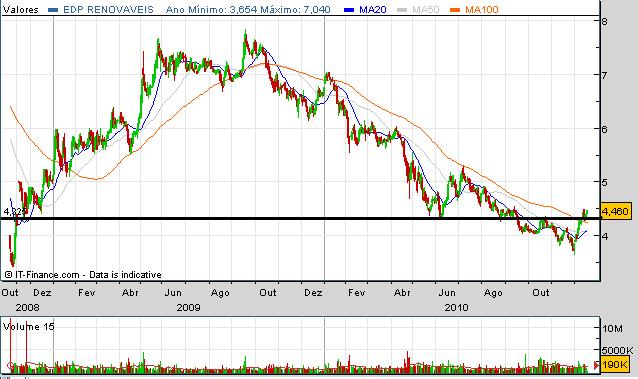Click the yellow 4,460 current price tag
This screenshot has width=638, height=379.
[616, 211]
